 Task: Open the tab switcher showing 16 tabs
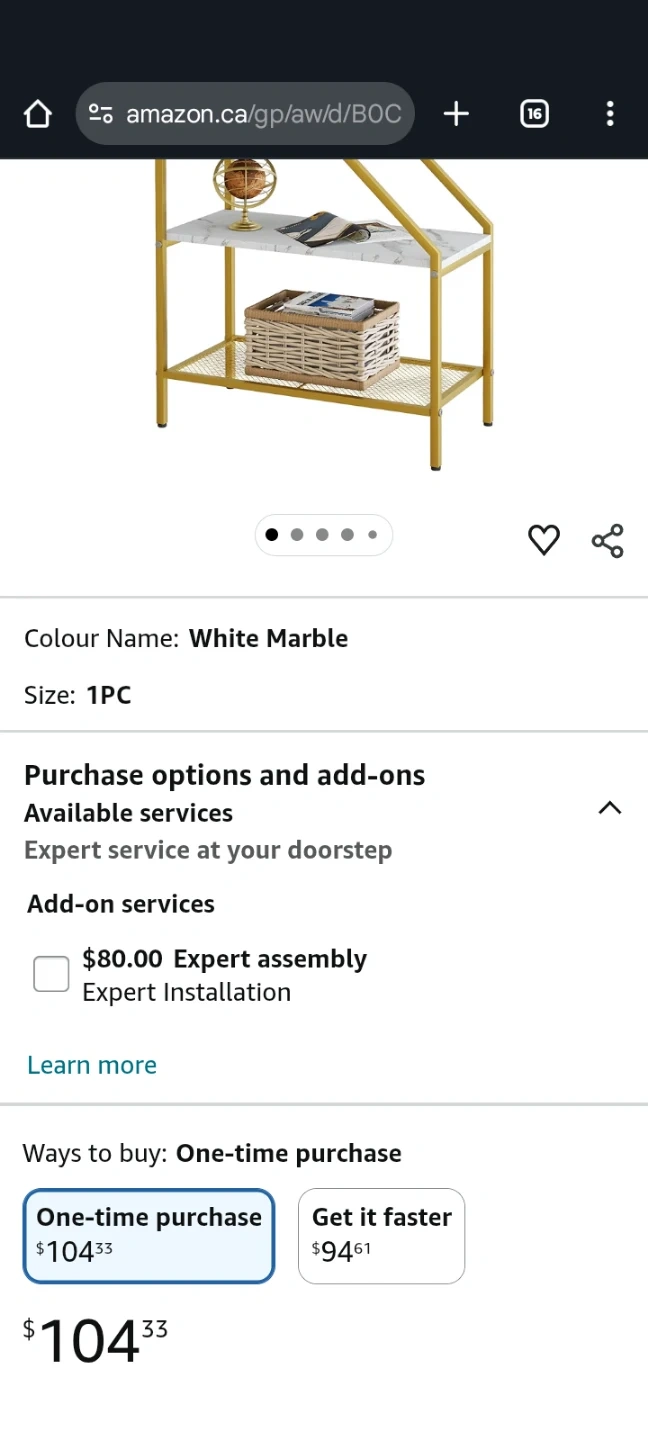(535, 114)
